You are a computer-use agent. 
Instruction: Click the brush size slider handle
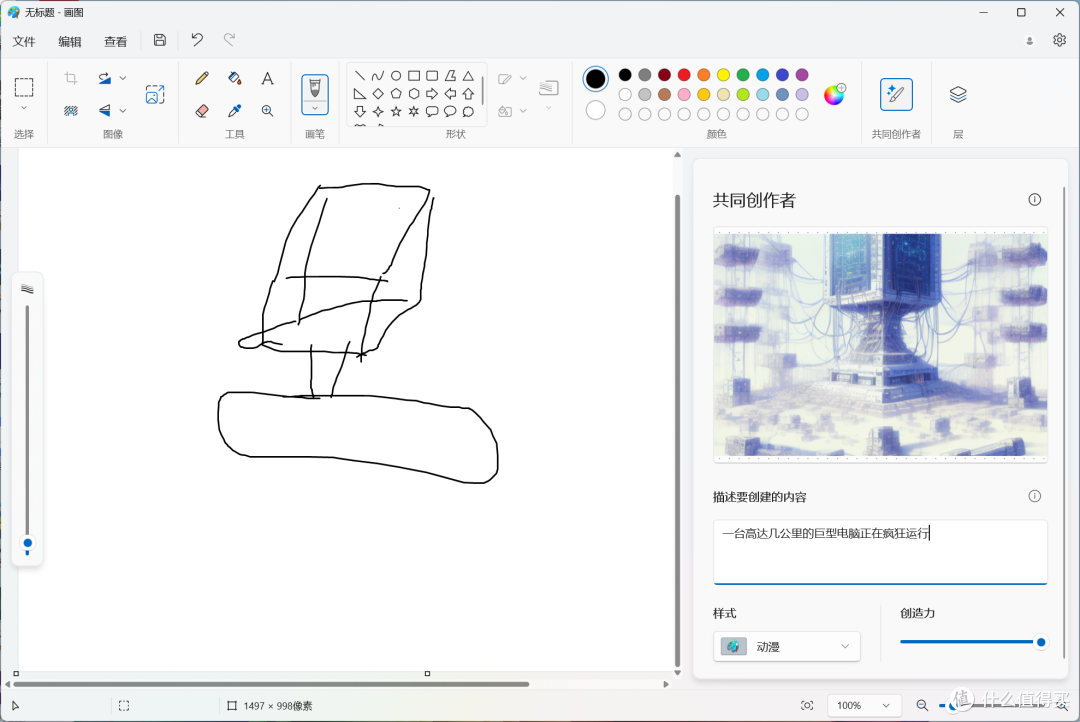click(x=28, y=544)
